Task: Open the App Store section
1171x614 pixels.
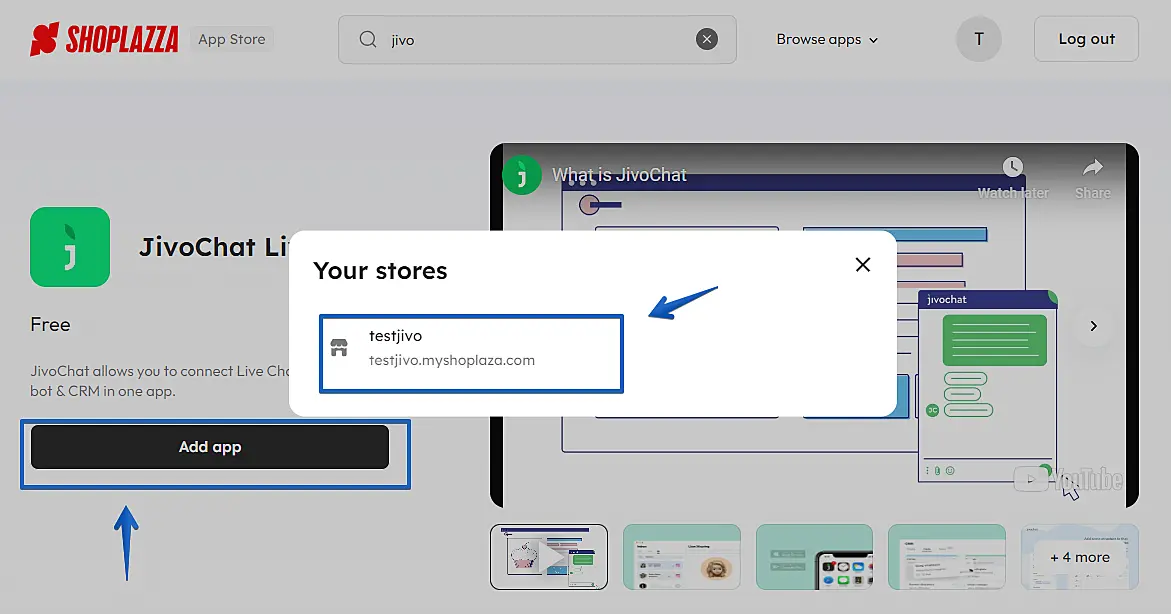Action: point(232,39)
